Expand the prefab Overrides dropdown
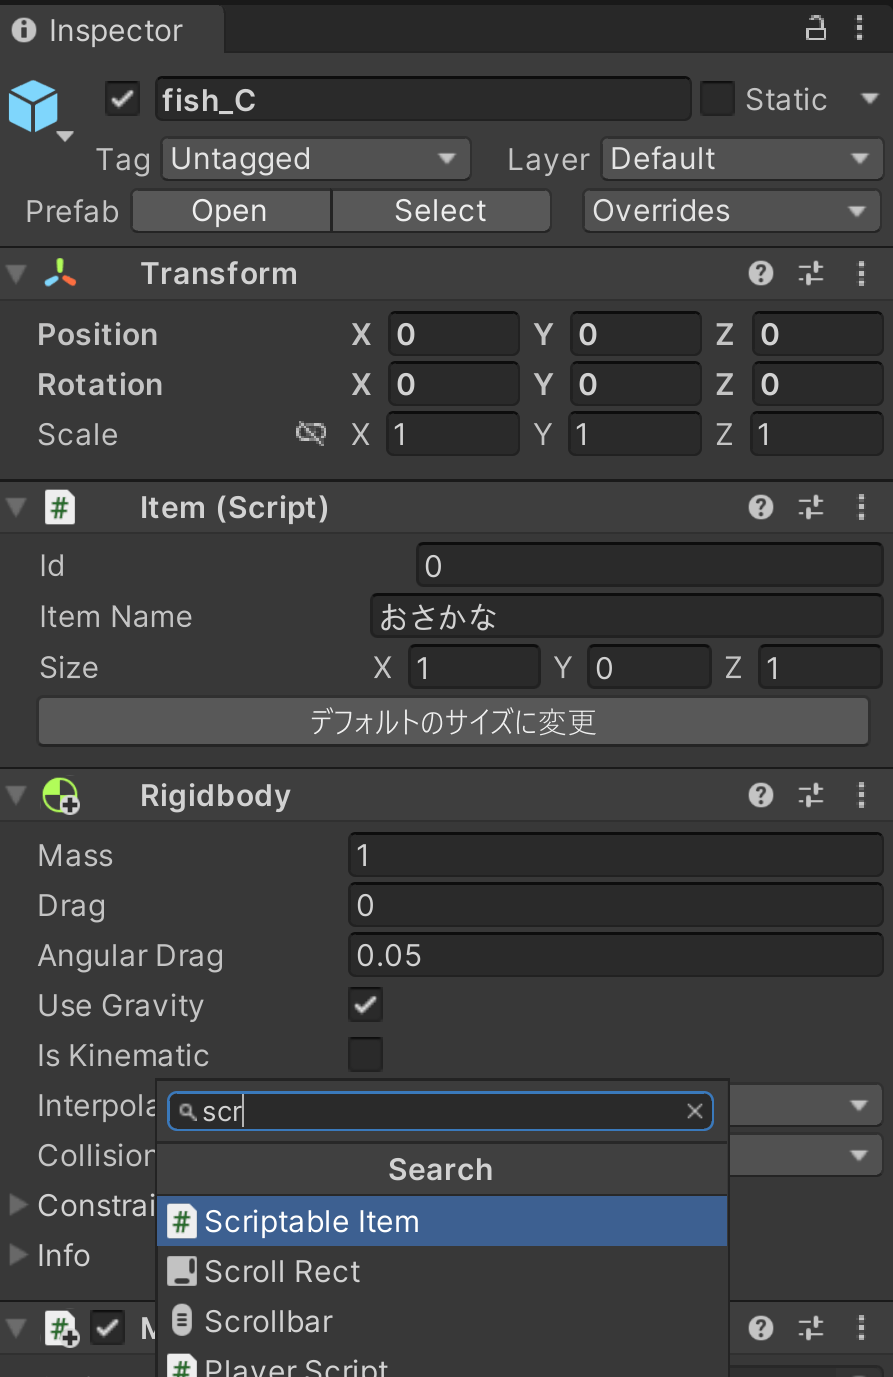 pos(732,211)
